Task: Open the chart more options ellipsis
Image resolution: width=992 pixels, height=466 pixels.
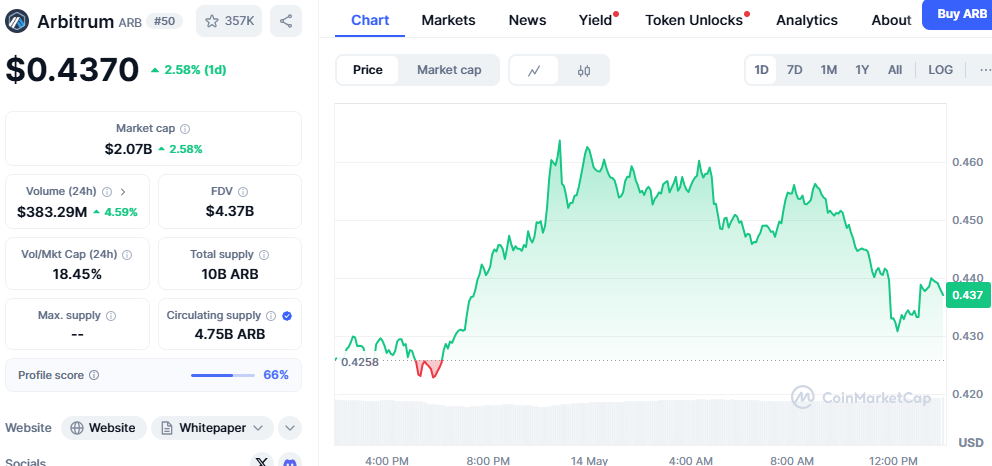Action: click(x=984, y=70)
